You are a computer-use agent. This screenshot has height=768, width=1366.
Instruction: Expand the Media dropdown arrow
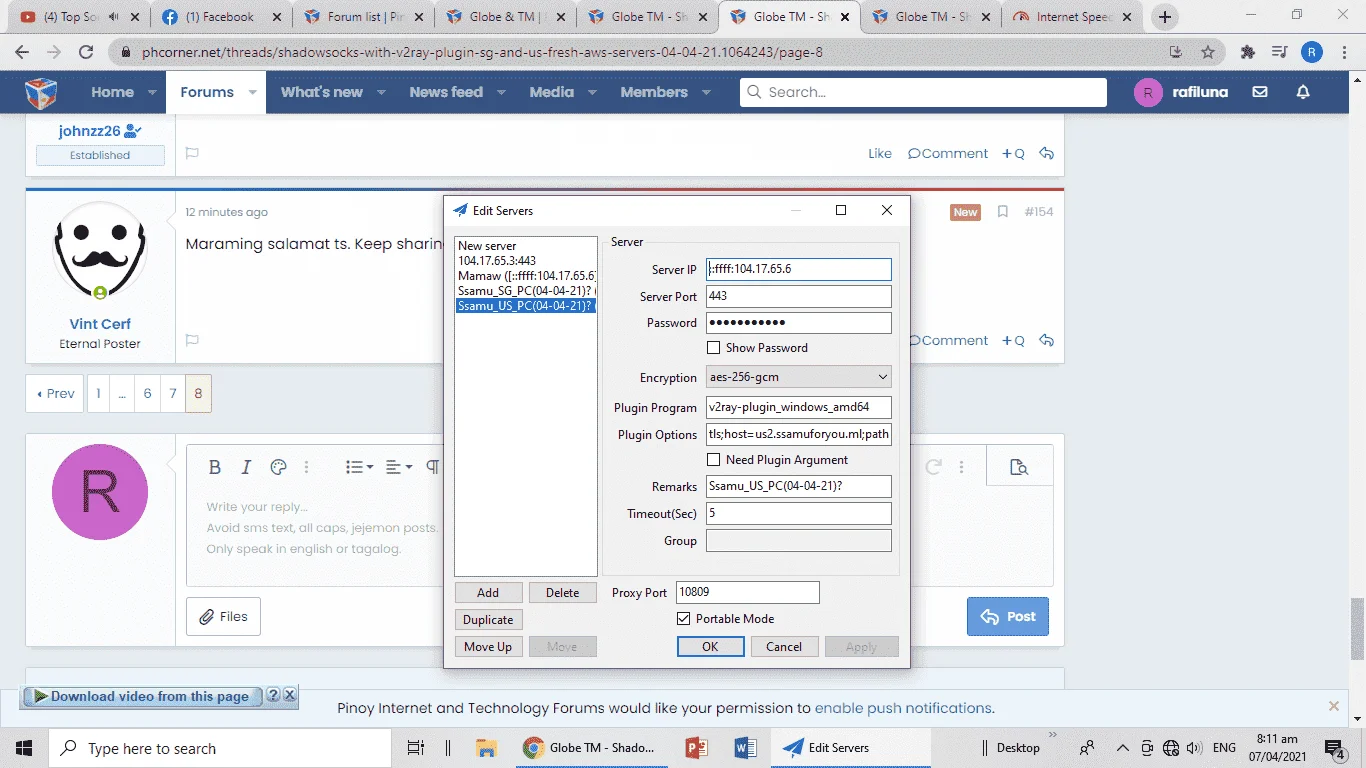click(x=592, y=92)
